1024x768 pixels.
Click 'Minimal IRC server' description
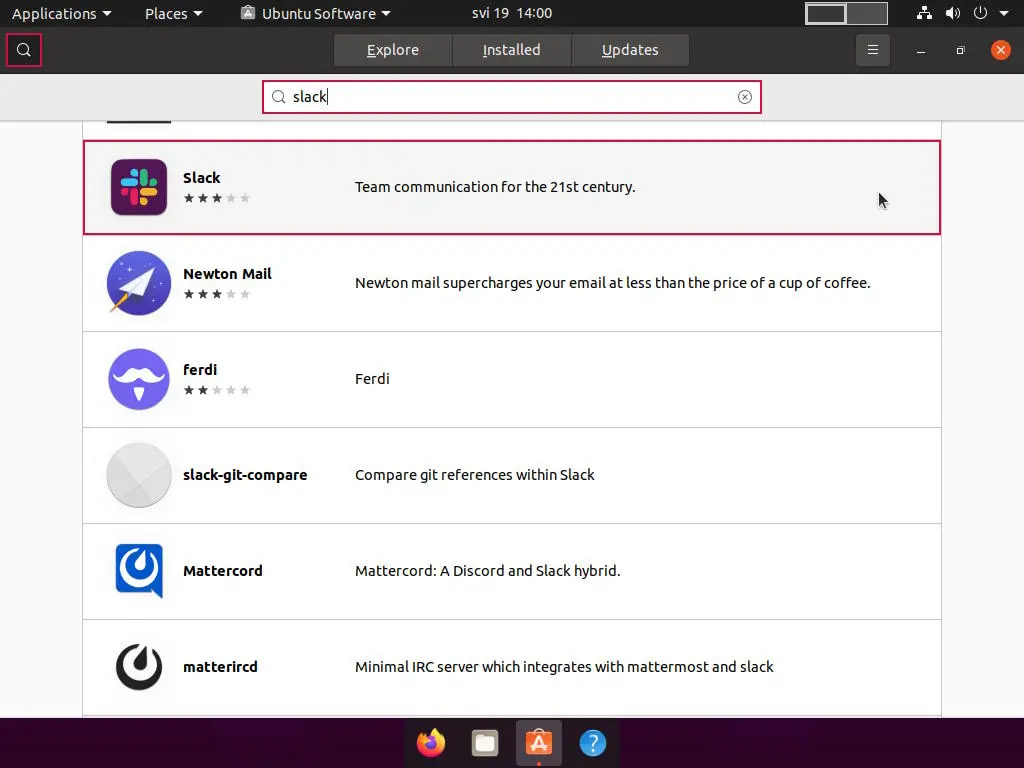pyautogui.click(x=564, y=667)
